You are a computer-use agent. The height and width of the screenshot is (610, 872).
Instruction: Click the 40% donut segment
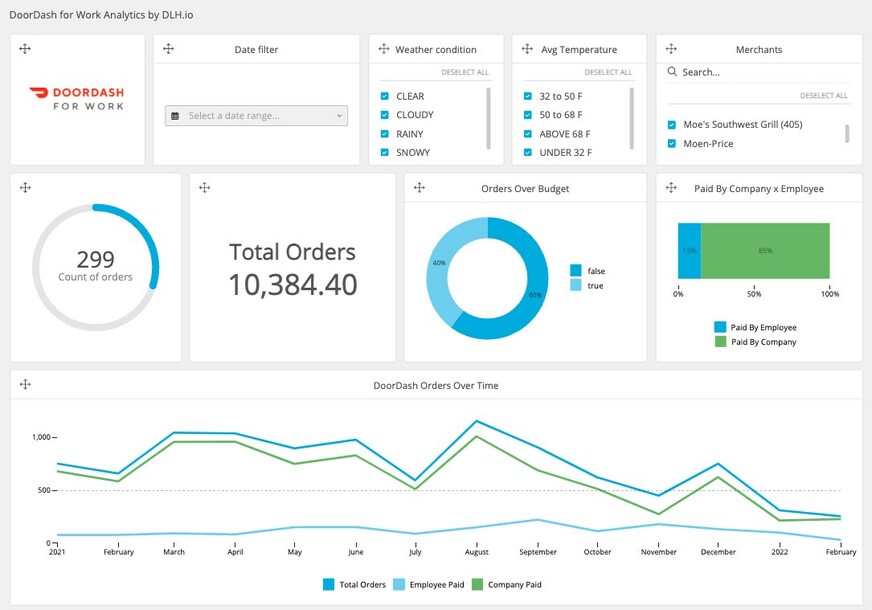click(x=439, y=262)
